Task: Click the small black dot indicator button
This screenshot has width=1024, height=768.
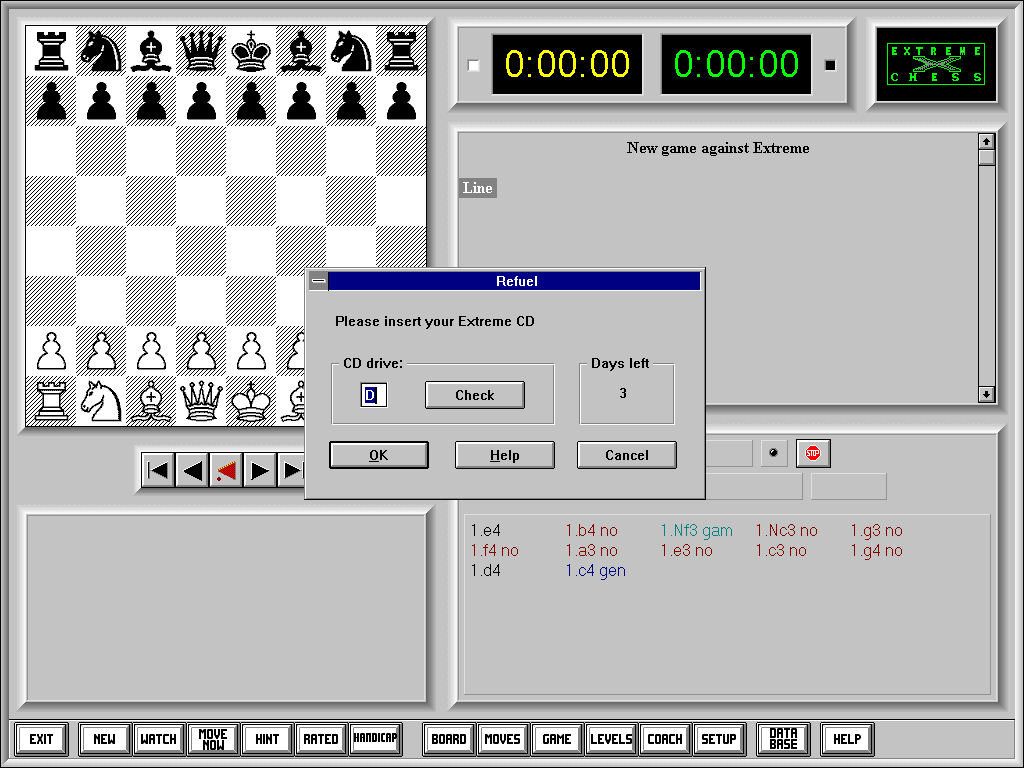Action: pyautogui.click(x=774, y=453)
